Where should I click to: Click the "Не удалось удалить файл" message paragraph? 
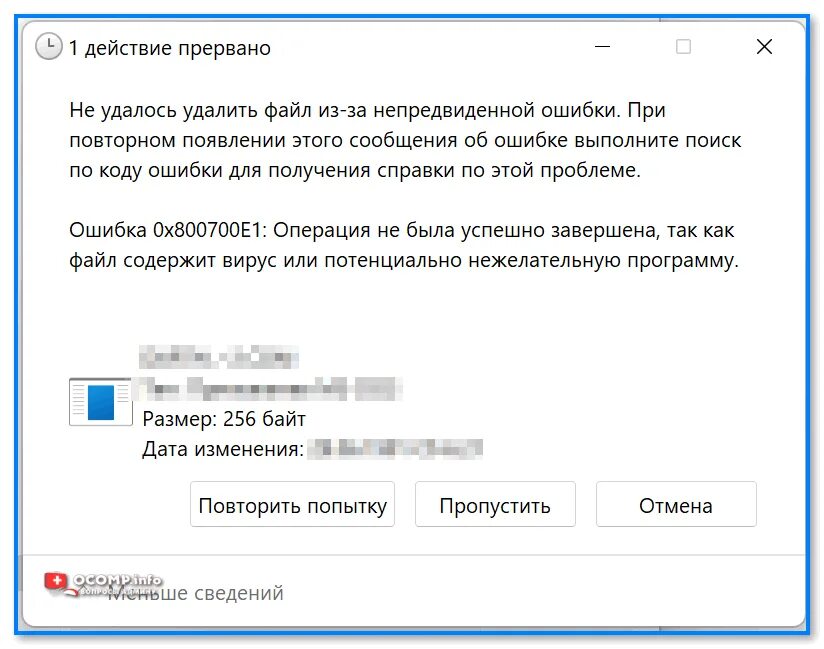[405, 140]
